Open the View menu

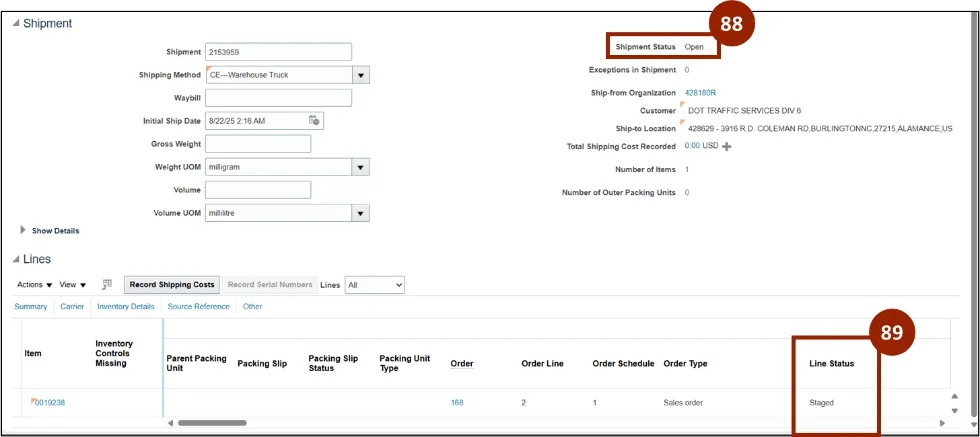click(72, 285)
